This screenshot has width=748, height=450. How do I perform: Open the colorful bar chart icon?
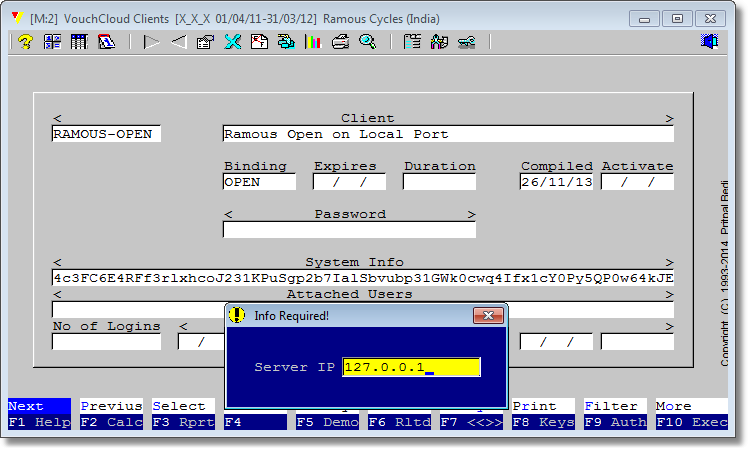pos(313,42)
